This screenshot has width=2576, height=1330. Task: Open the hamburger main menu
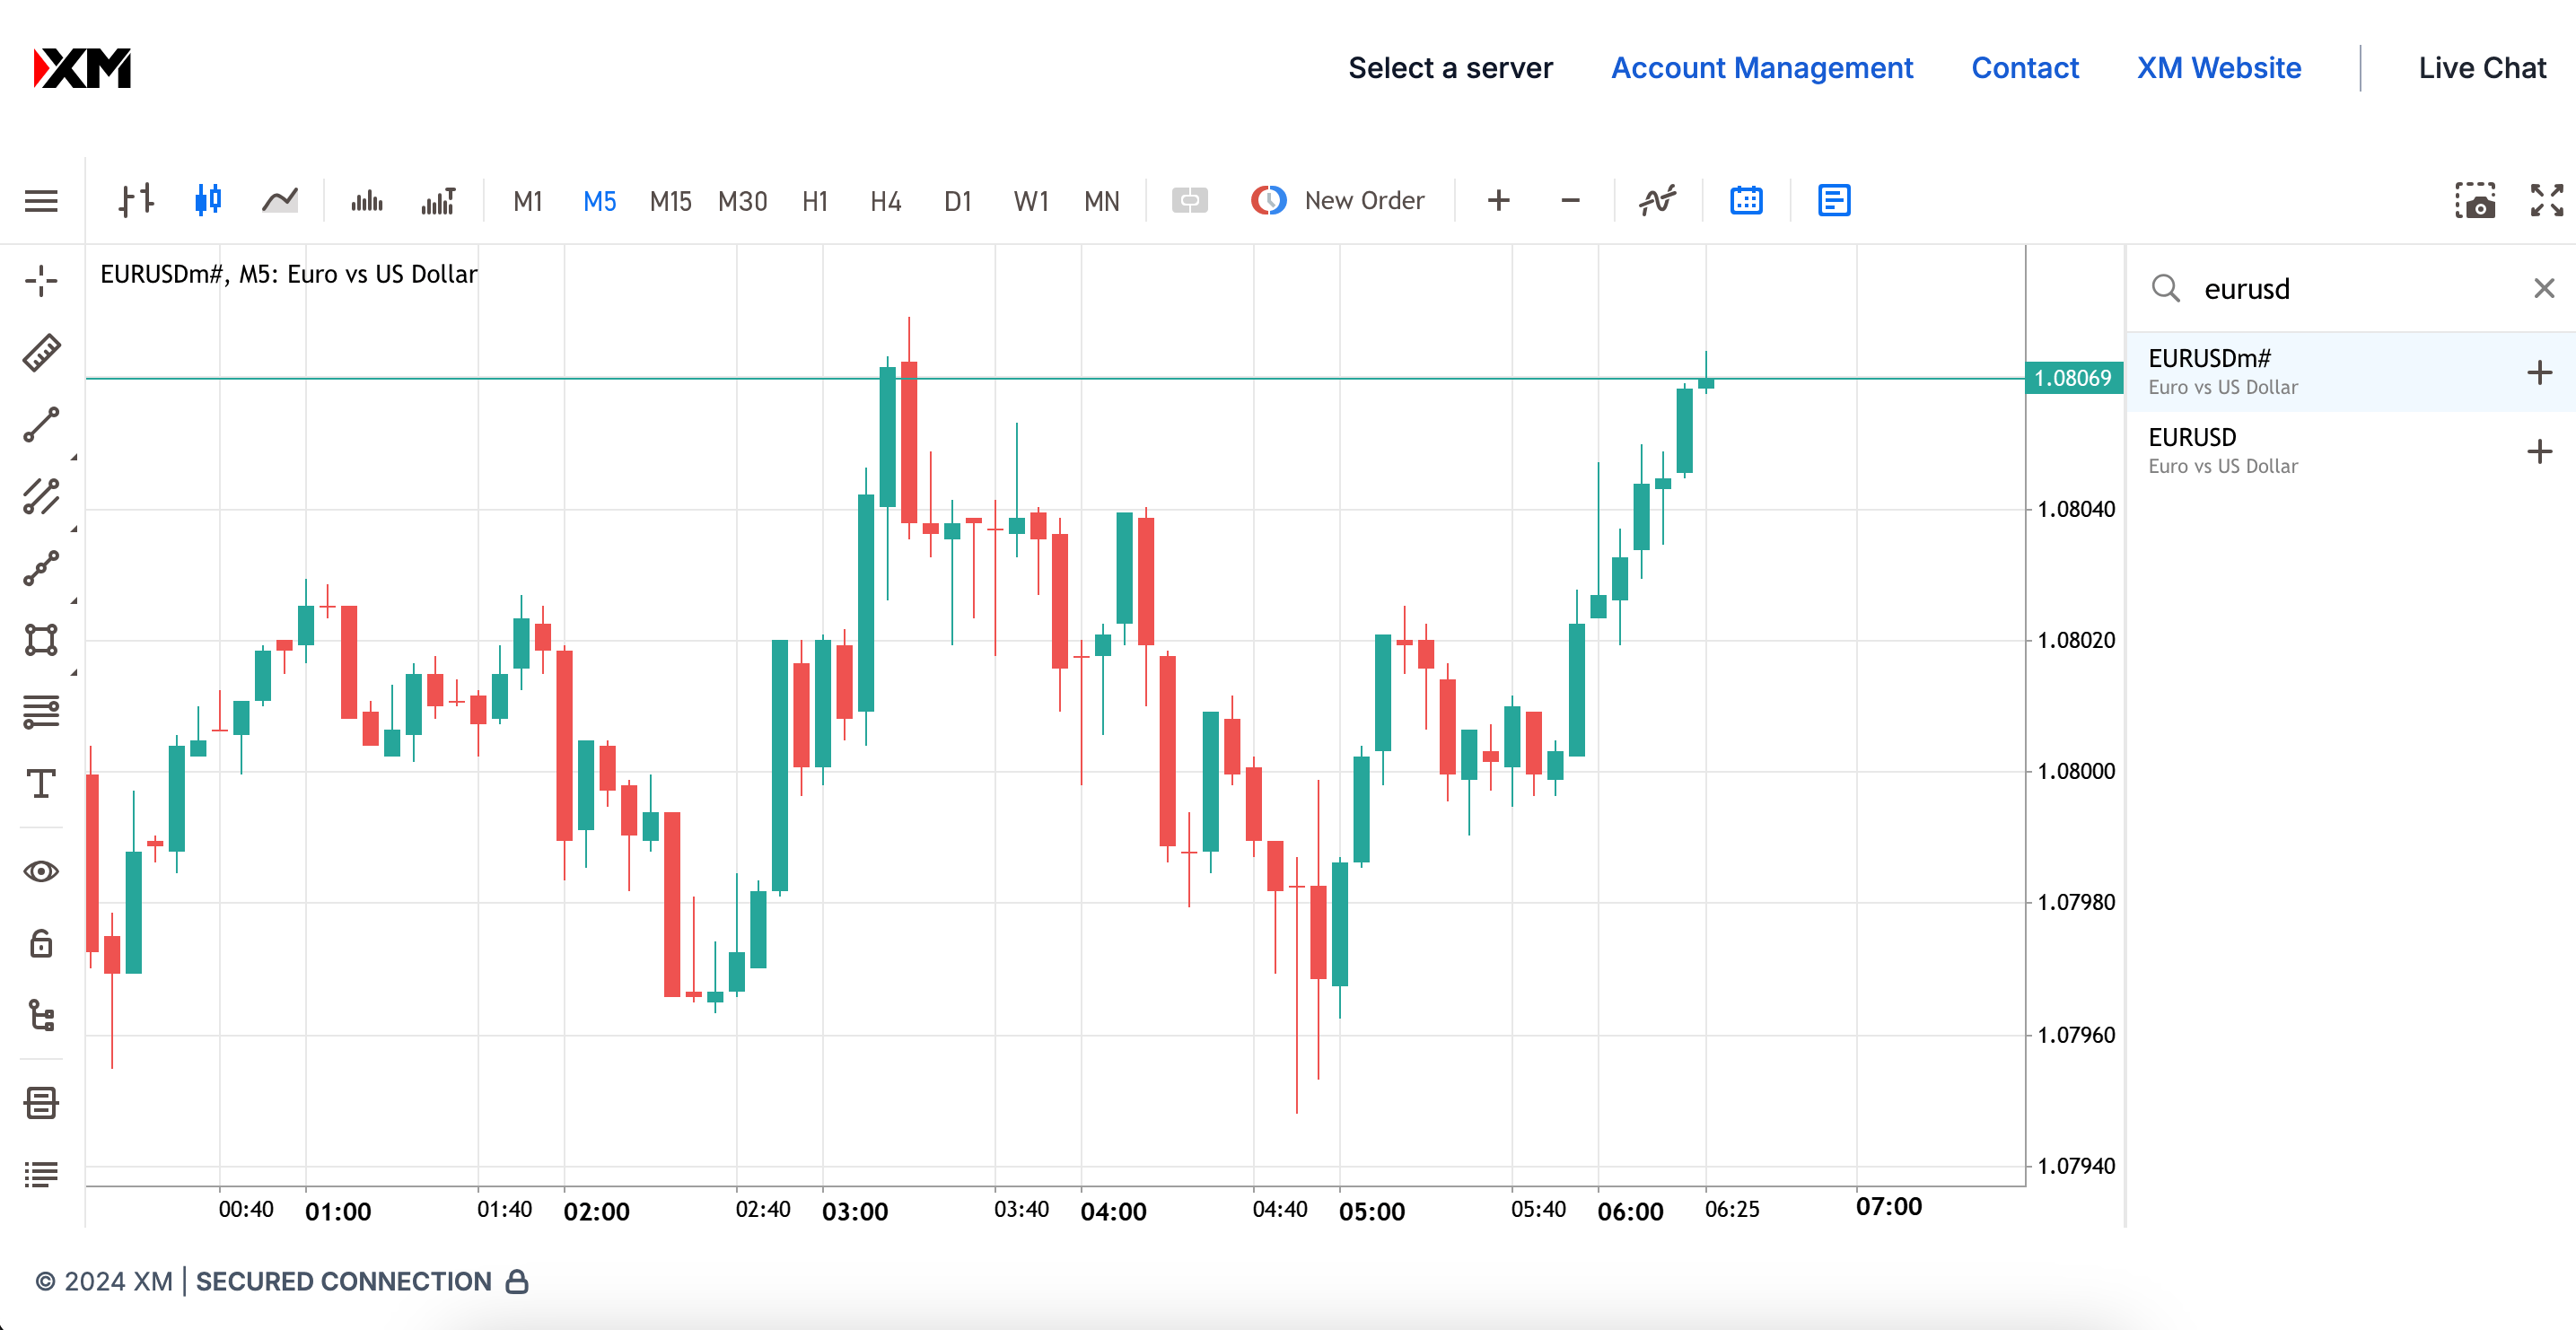pos(41,201)
